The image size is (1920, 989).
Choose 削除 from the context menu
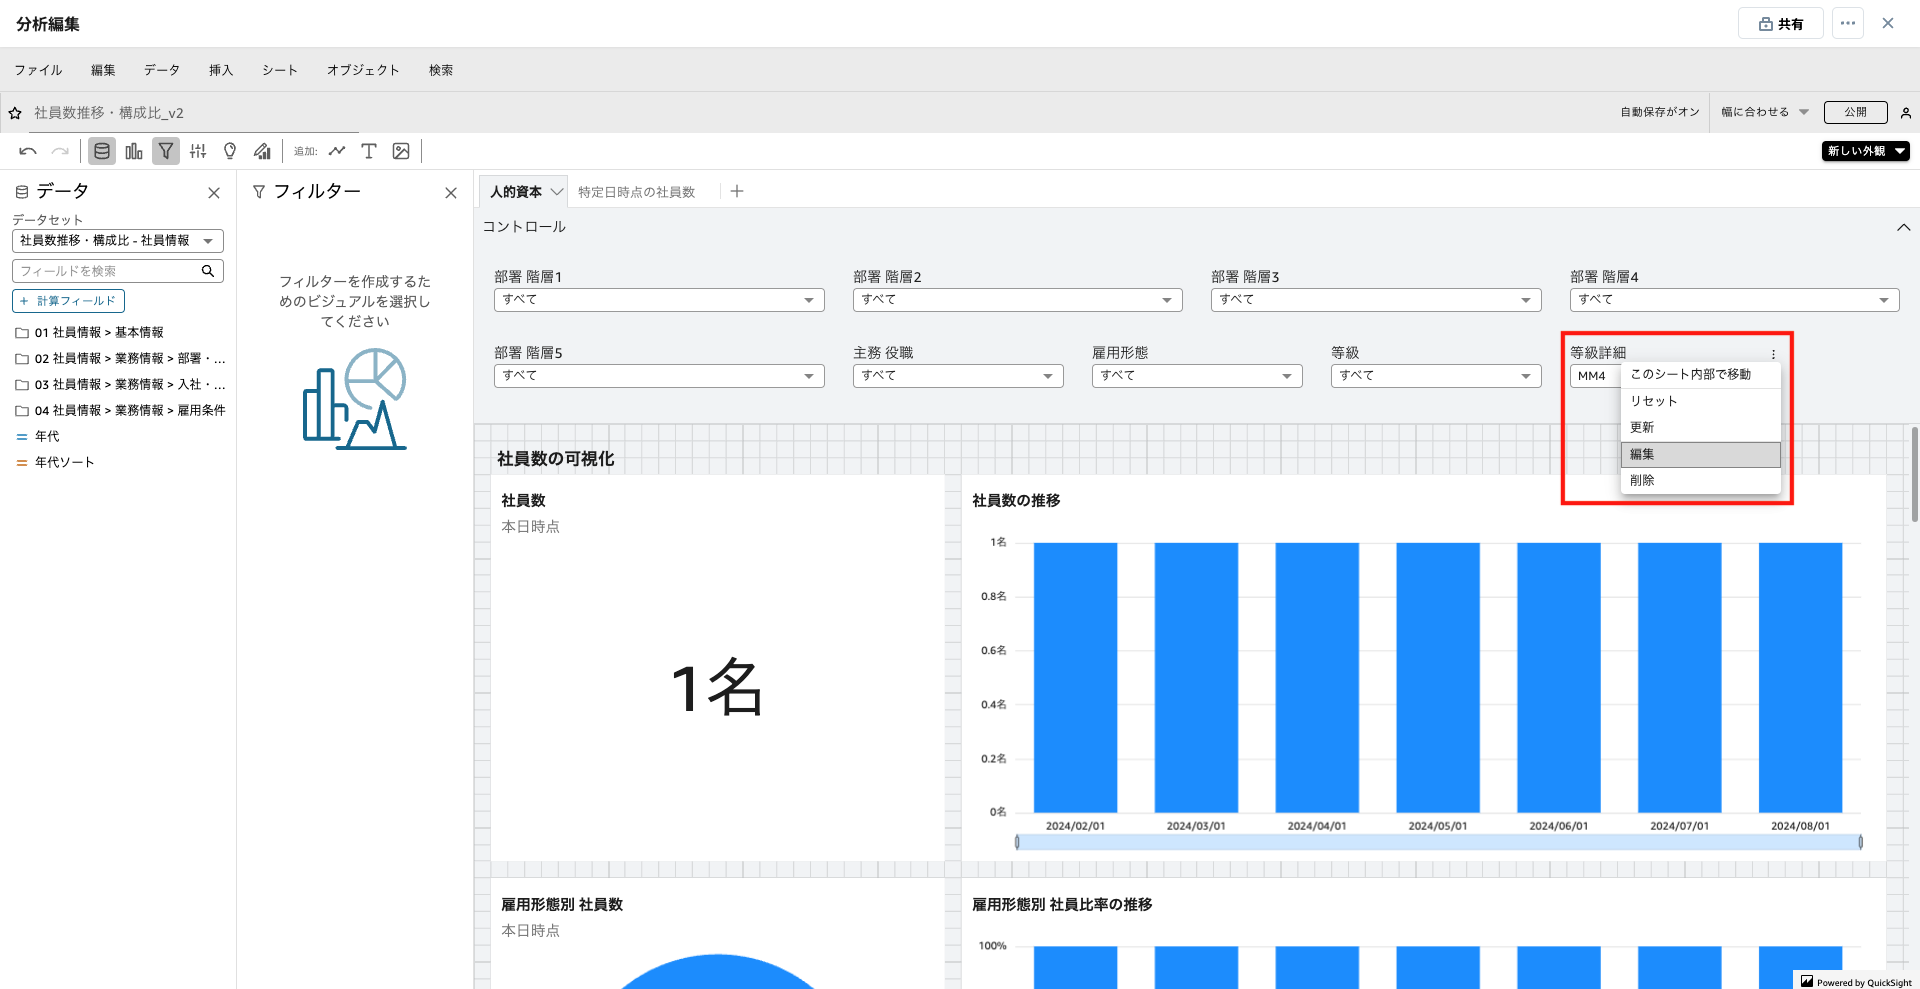pos(1699,480)
